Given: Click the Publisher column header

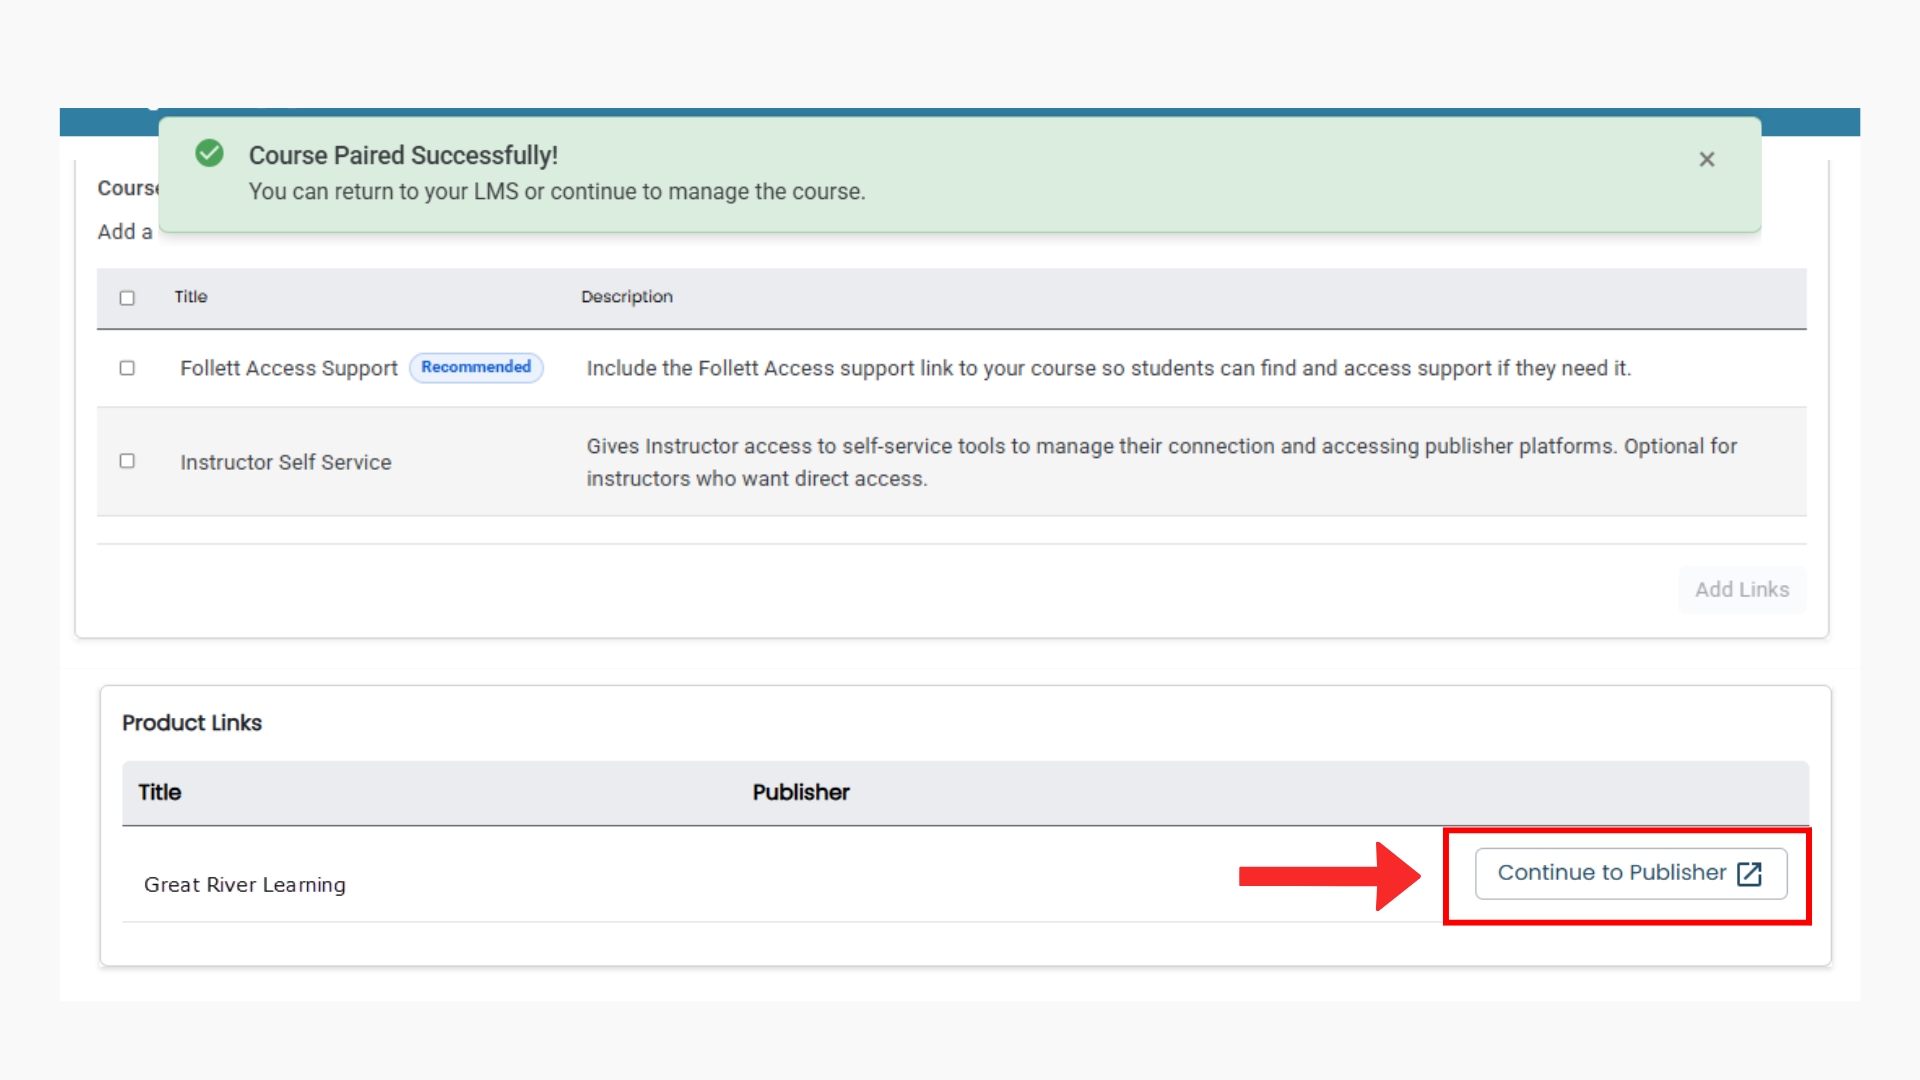Looking at the screenshot, I should click(x=801, y=792).
